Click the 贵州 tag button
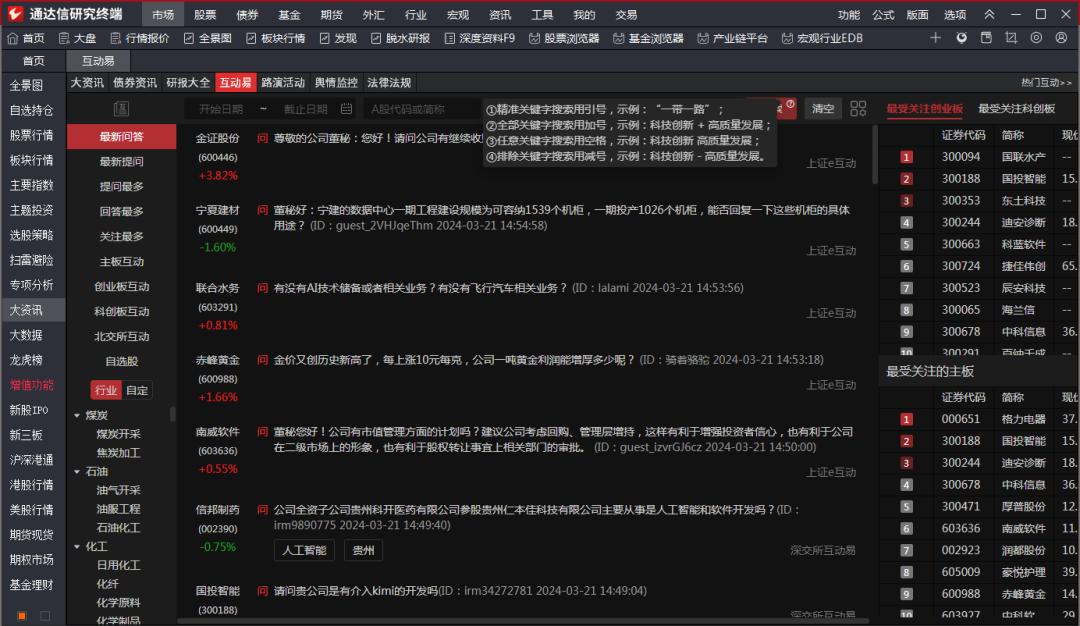1080x626 pixels. click(x=364, y=550)
